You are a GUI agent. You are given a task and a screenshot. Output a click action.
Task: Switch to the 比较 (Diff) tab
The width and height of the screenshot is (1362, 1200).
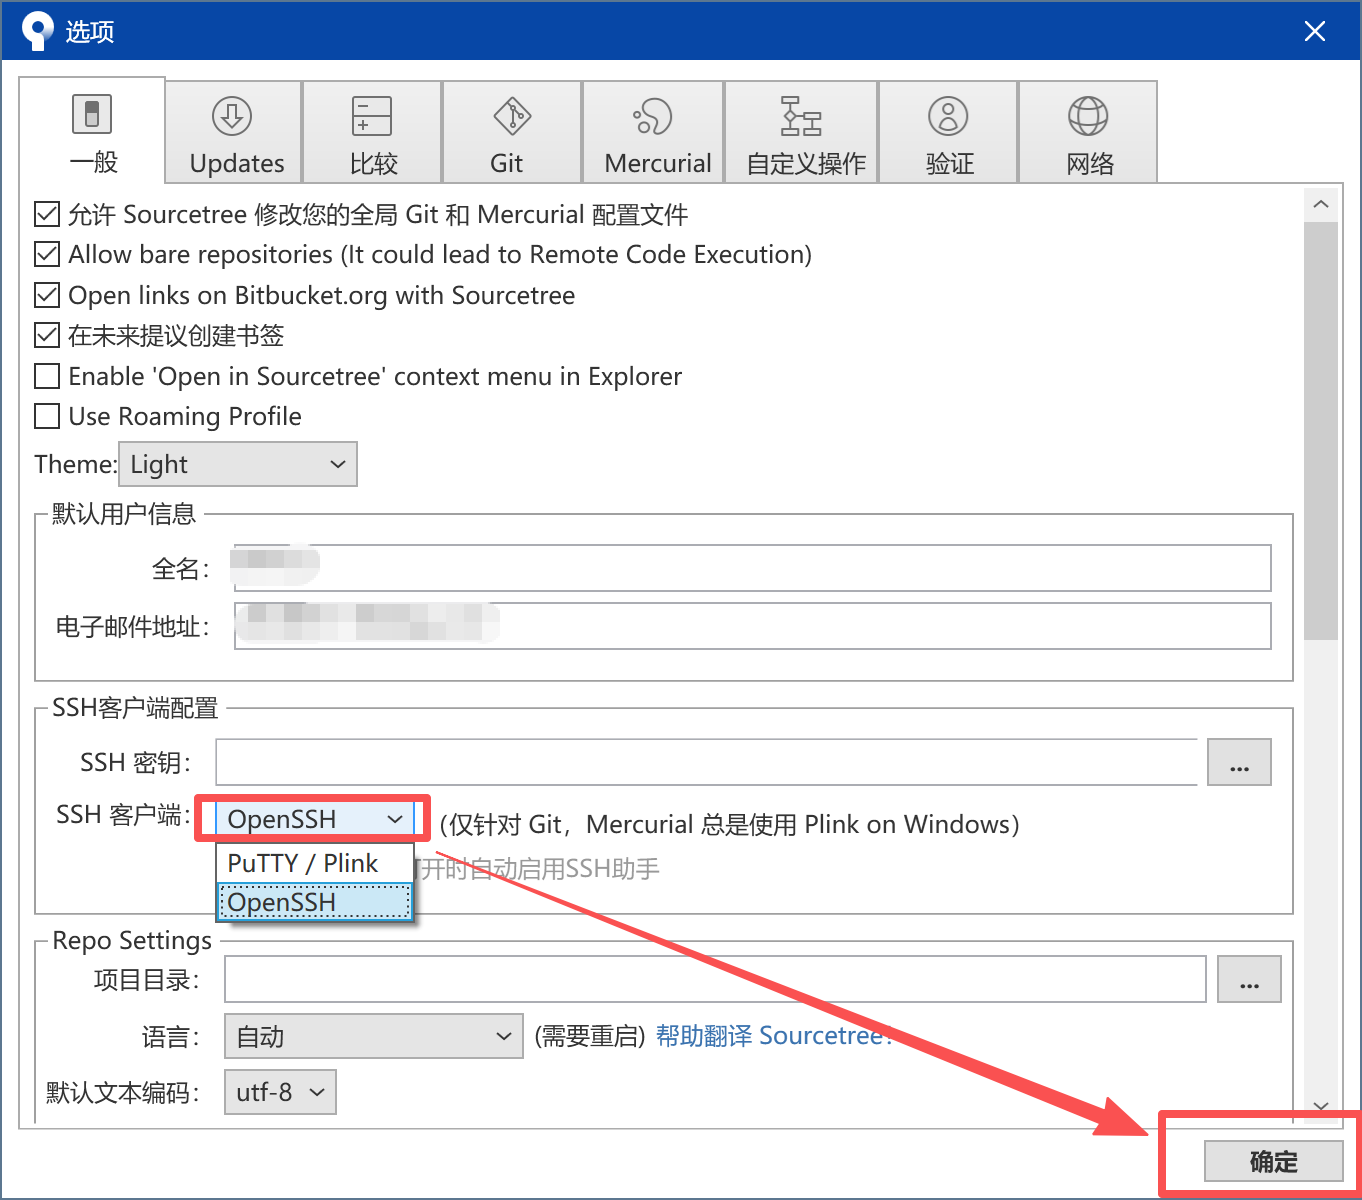[x=373, y=132]
